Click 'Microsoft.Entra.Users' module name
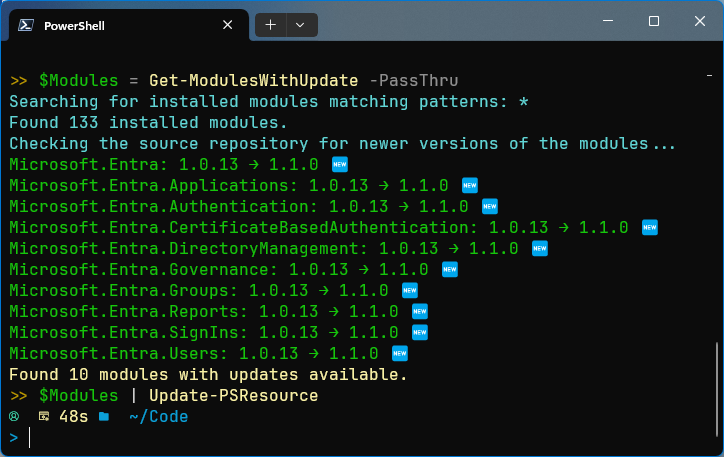The width and height of the screenshot is (724, 457). [x=114, y=354]
